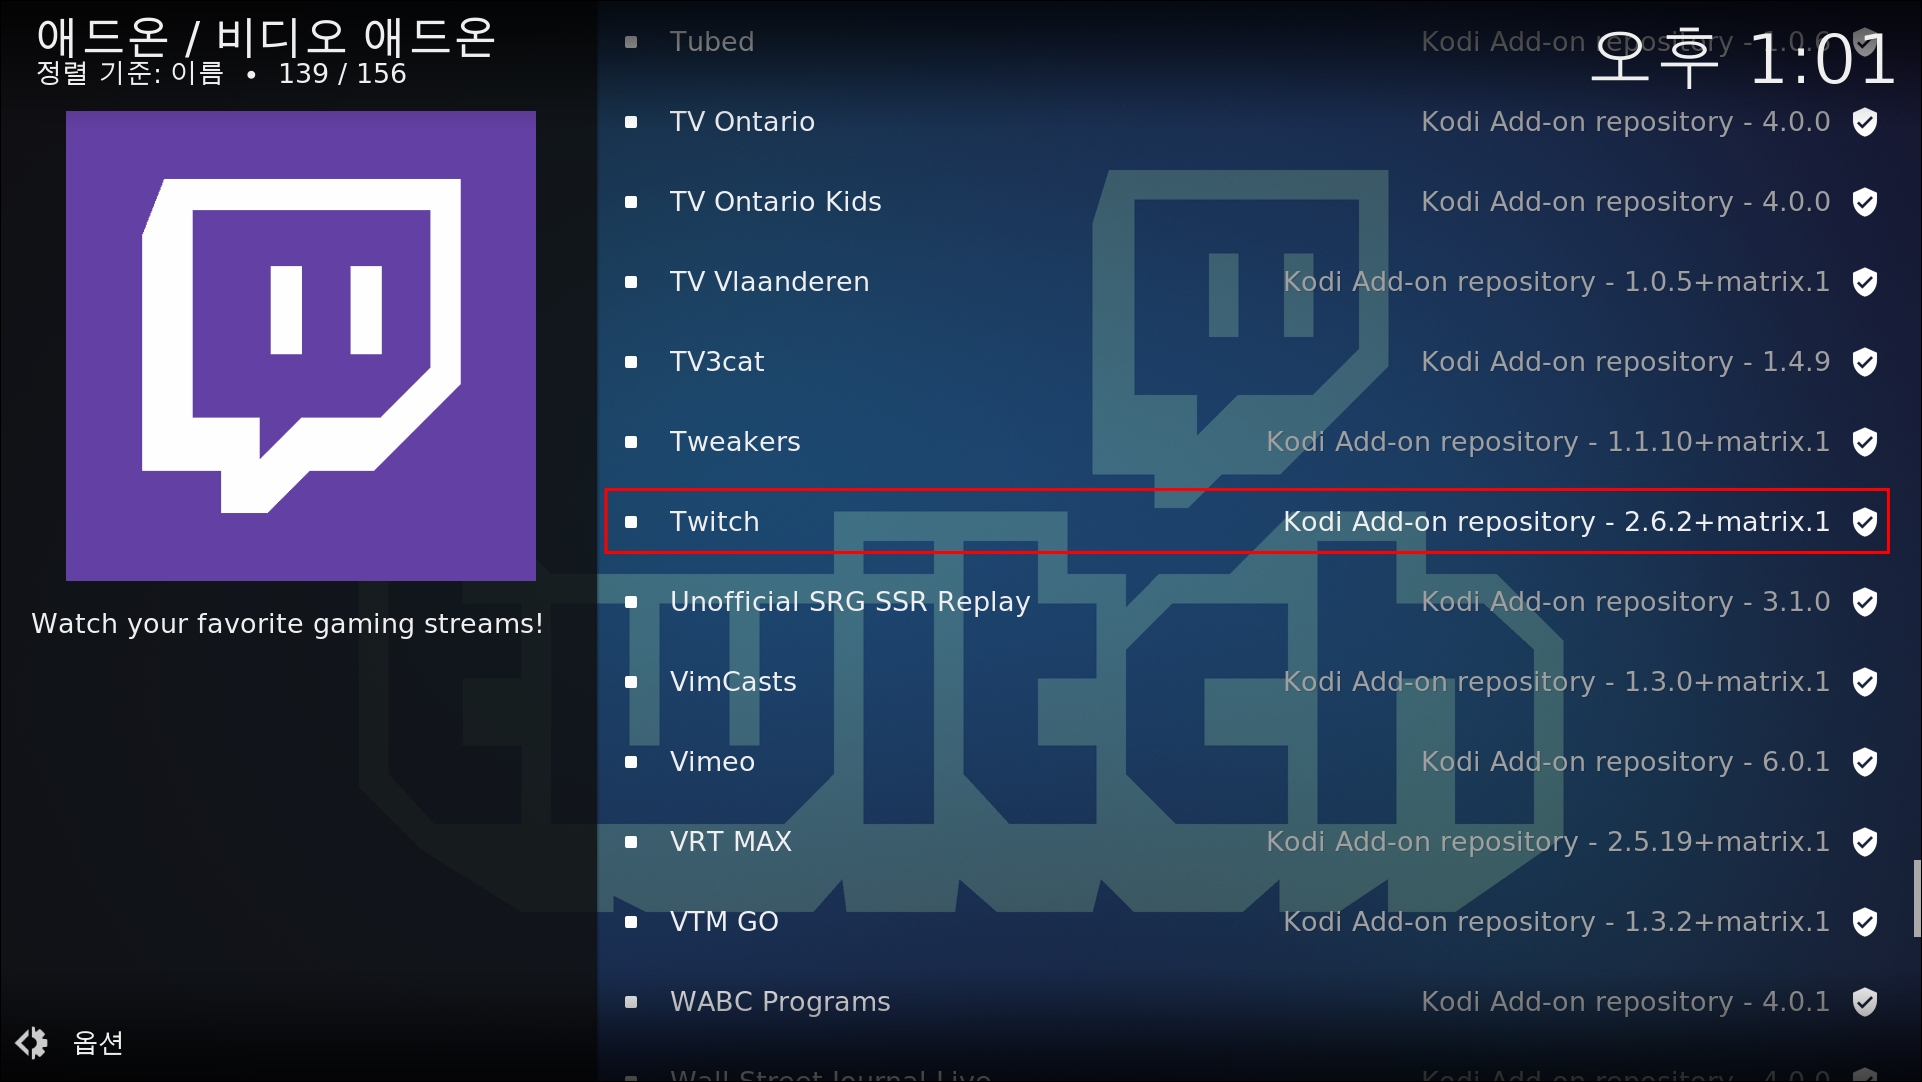Select the Twitch add-on entry
This screenshot has height=1082, width=1922.
(1247, 521)
